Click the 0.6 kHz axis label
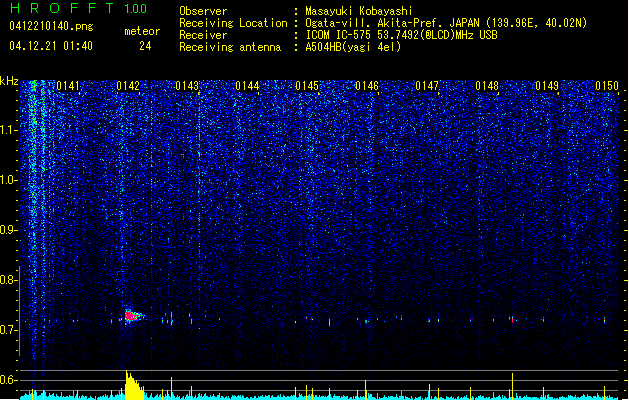The image size is (629, 400). (x=9, y=380)
